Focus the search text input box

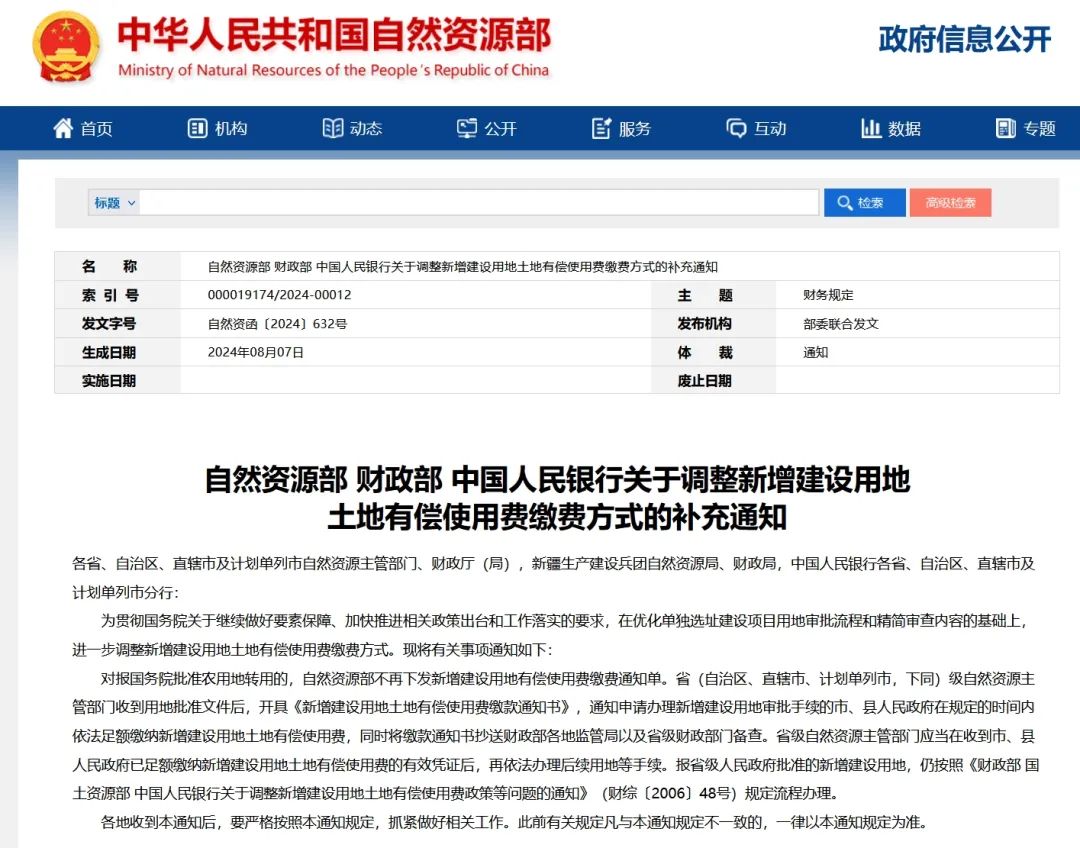click(x=478, y=203)
